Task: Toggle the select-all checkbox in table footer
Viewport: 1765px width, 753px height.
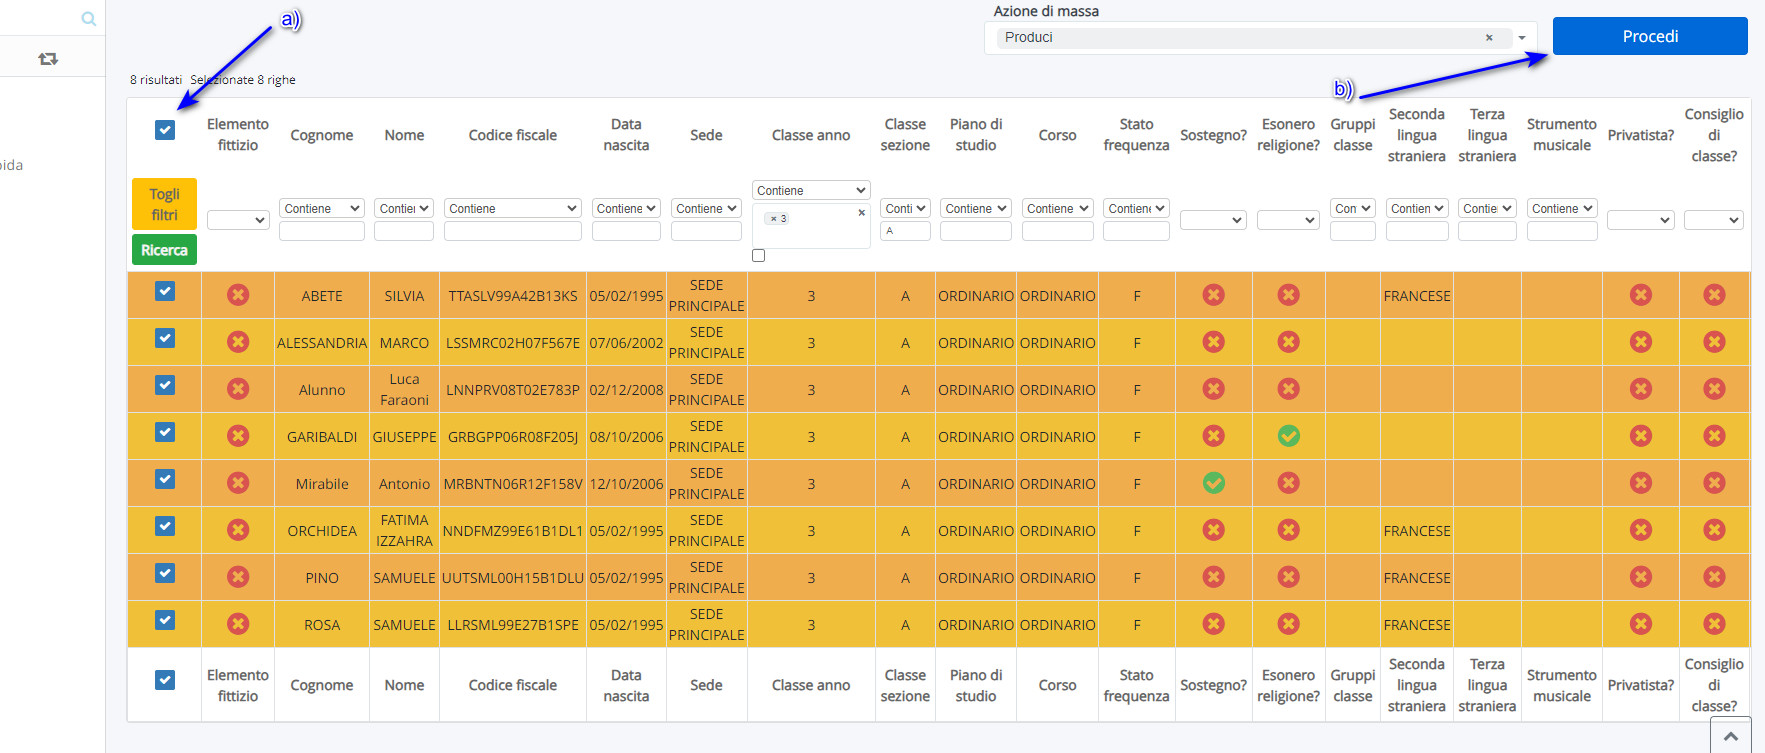Action: coord(165,680)
